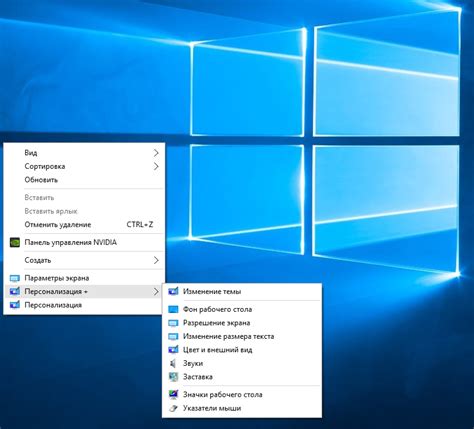
Task: Choose the bottom Персонализация entry
Action: pos(84,305)
